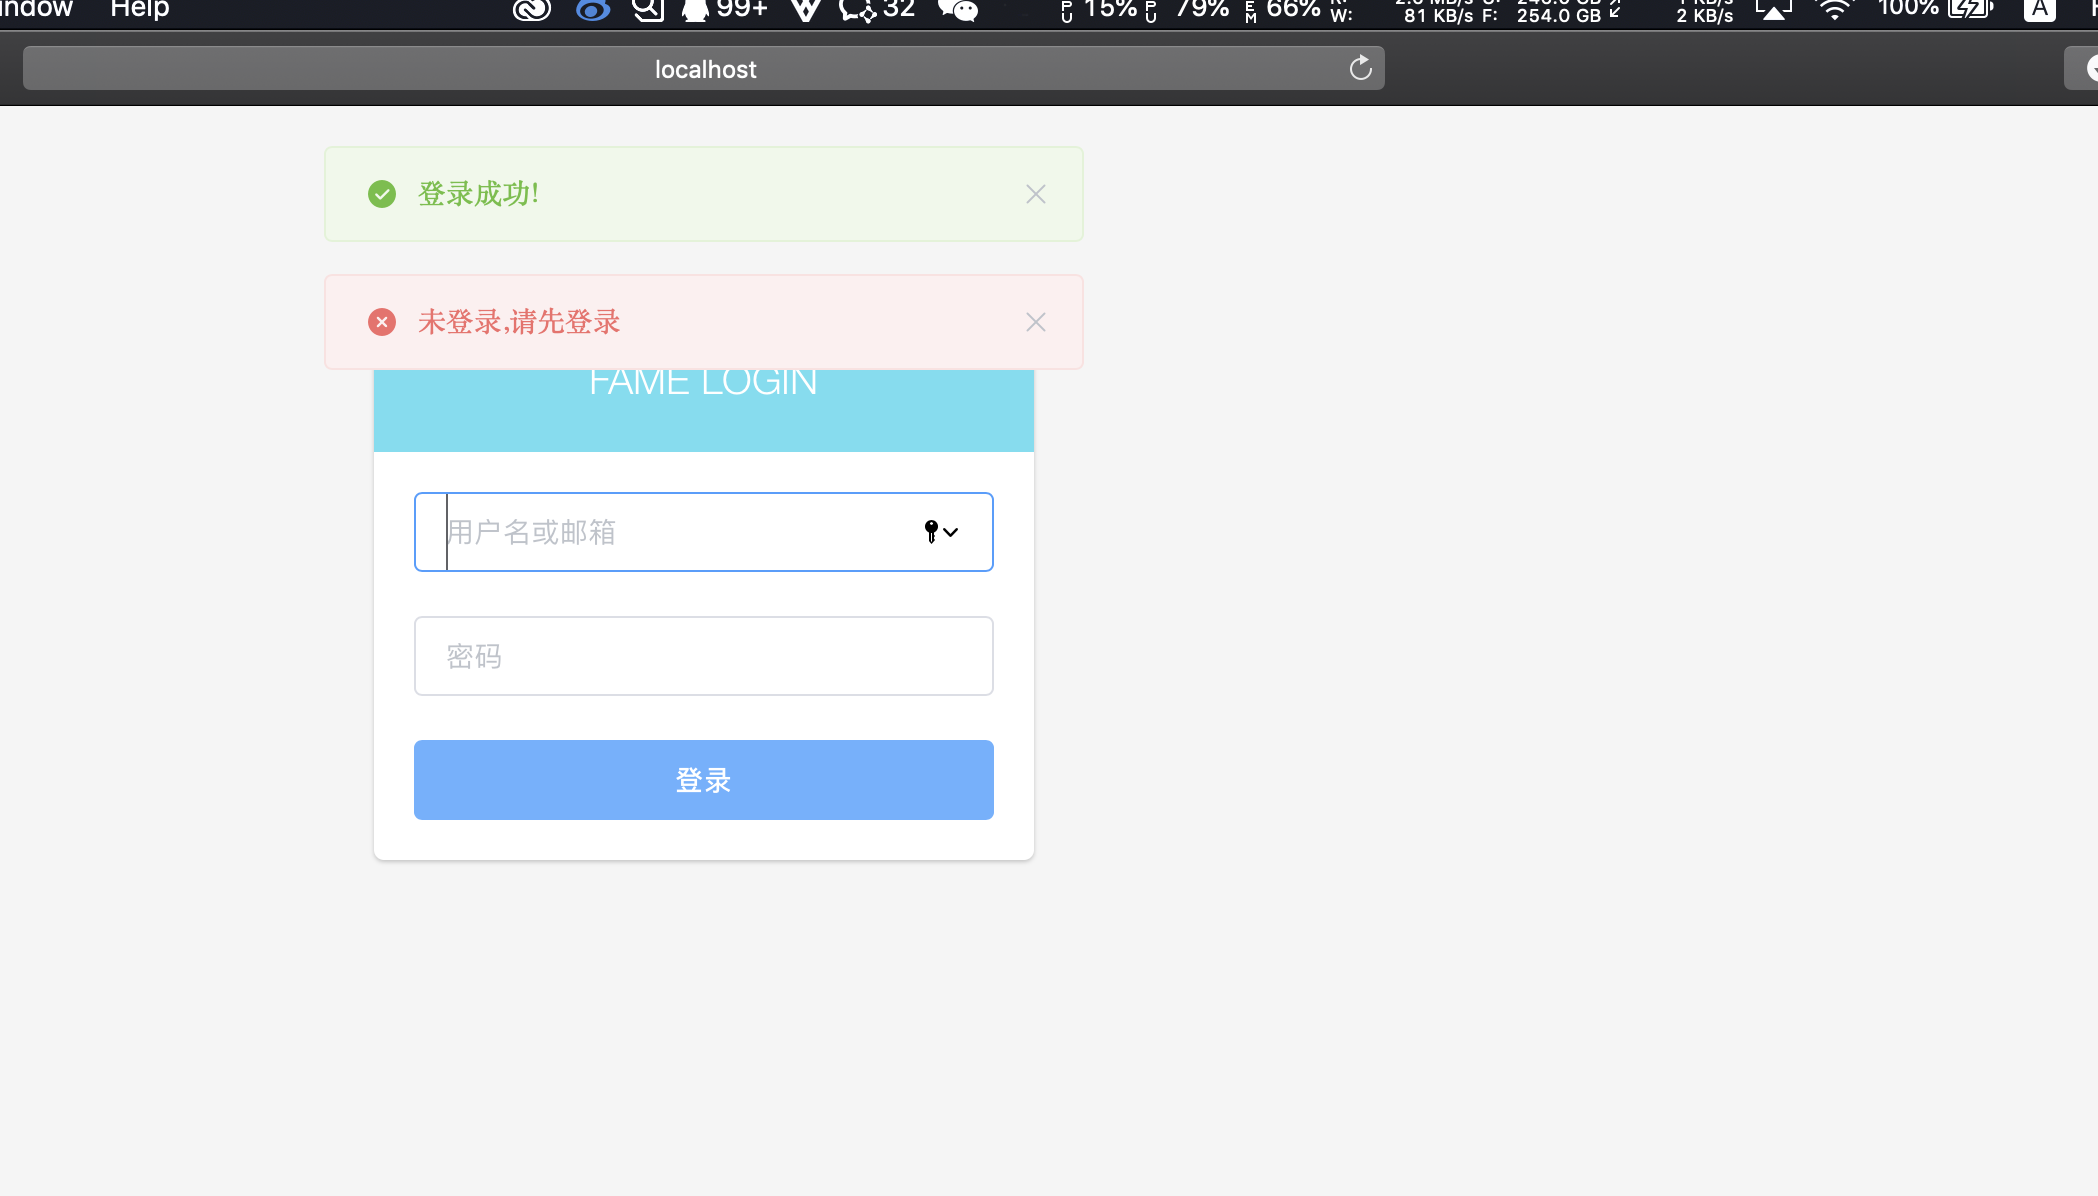This screenshot has height=1196, width=2098.
Task: Switch input source via the A icon
Action: click(x=2039, y=10)
